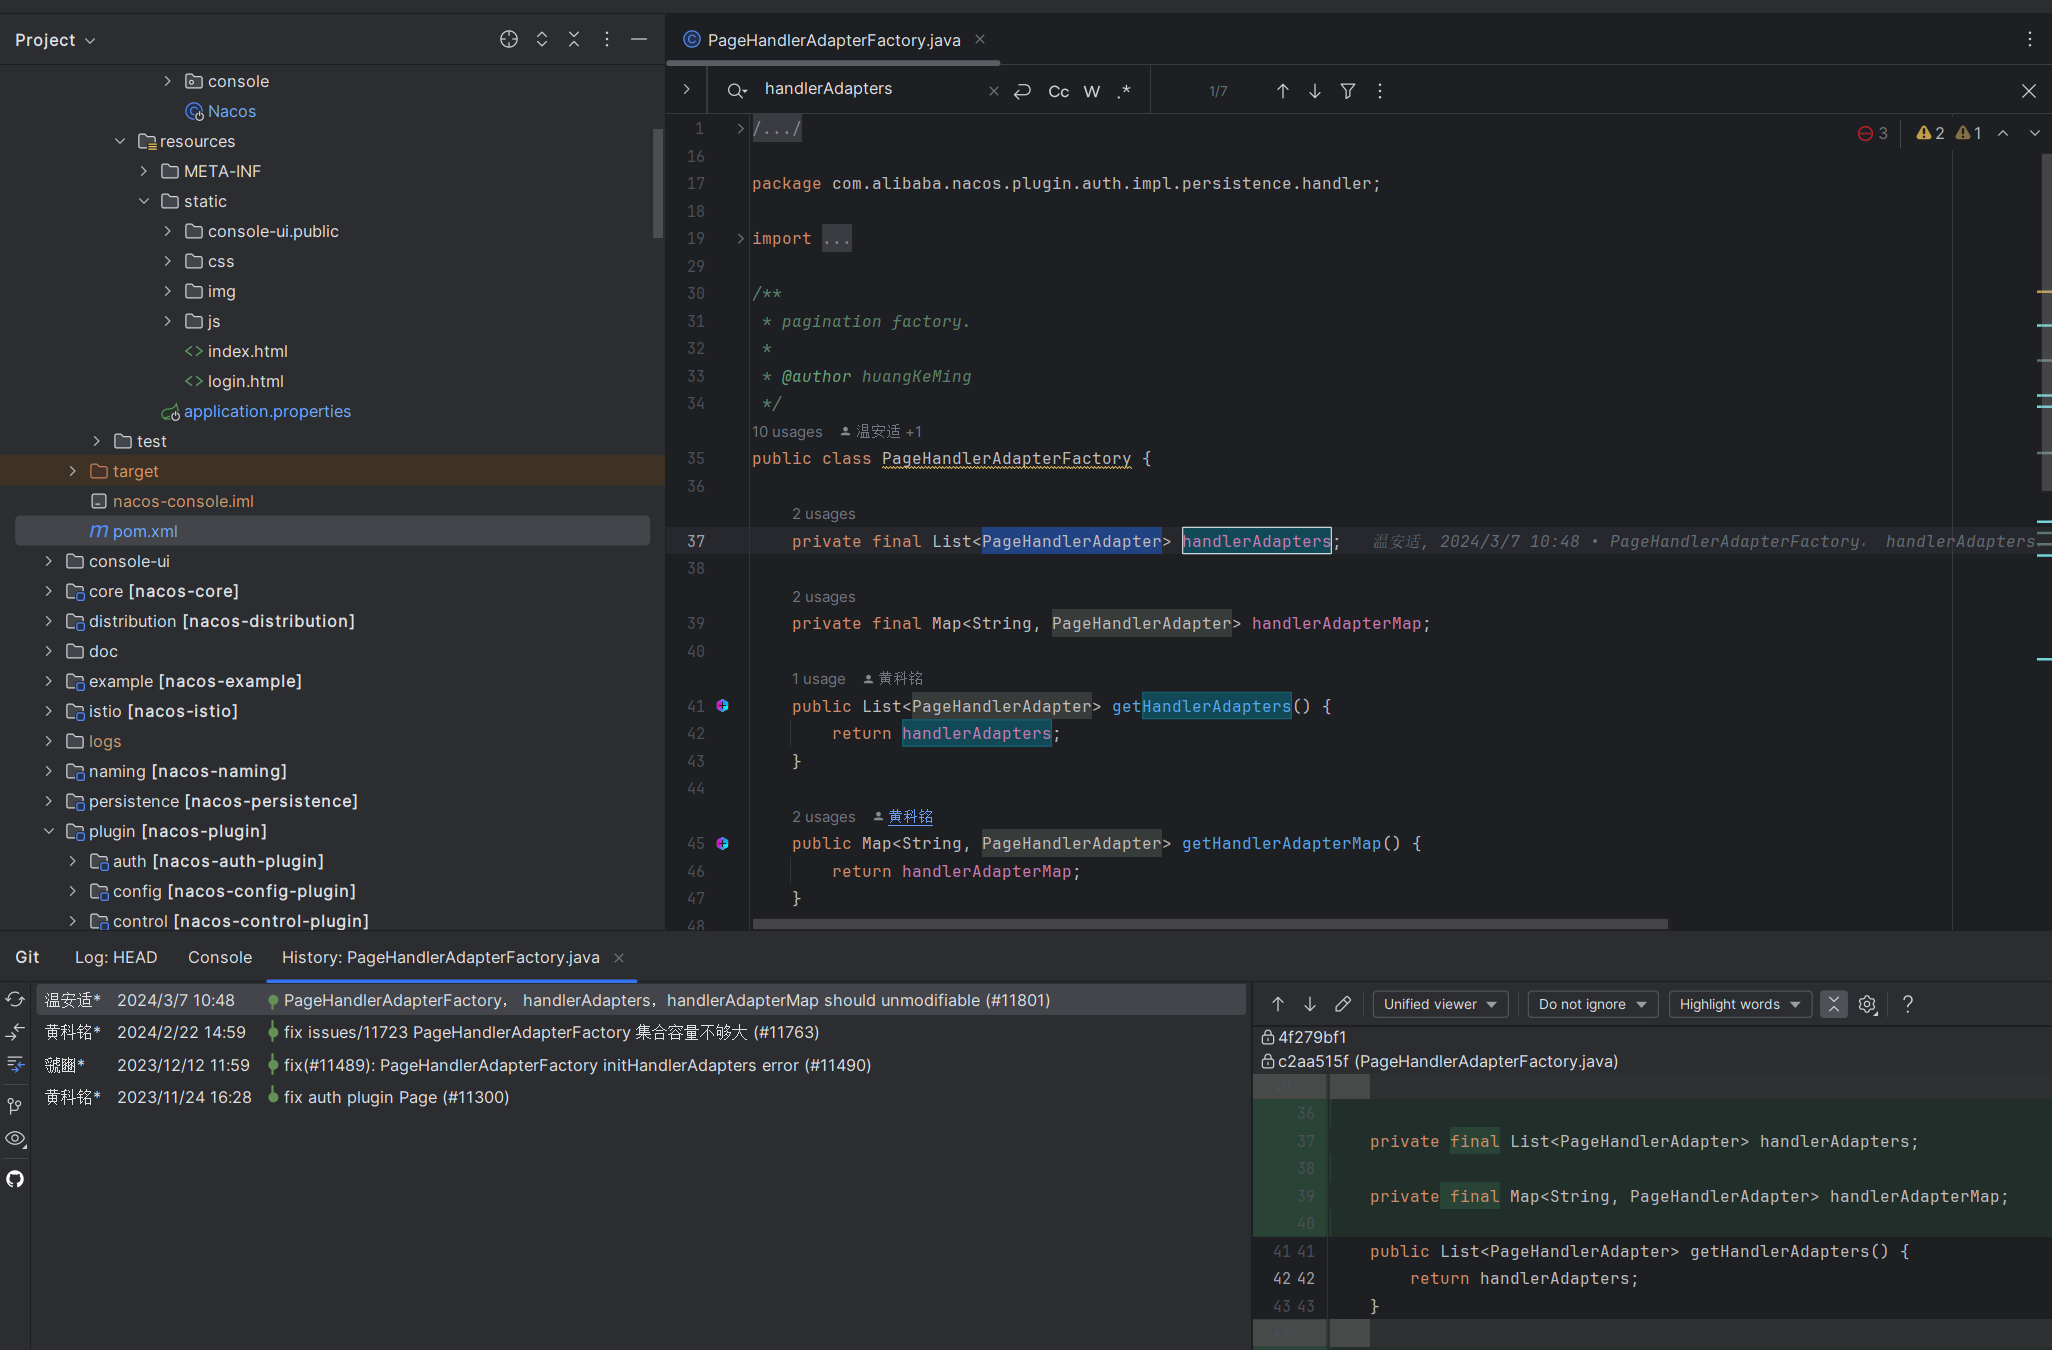This screenshot has width=2052, height=1350.
Task: Click branch icon in Git history sidebar
Action: click(x=15, y=1106)
